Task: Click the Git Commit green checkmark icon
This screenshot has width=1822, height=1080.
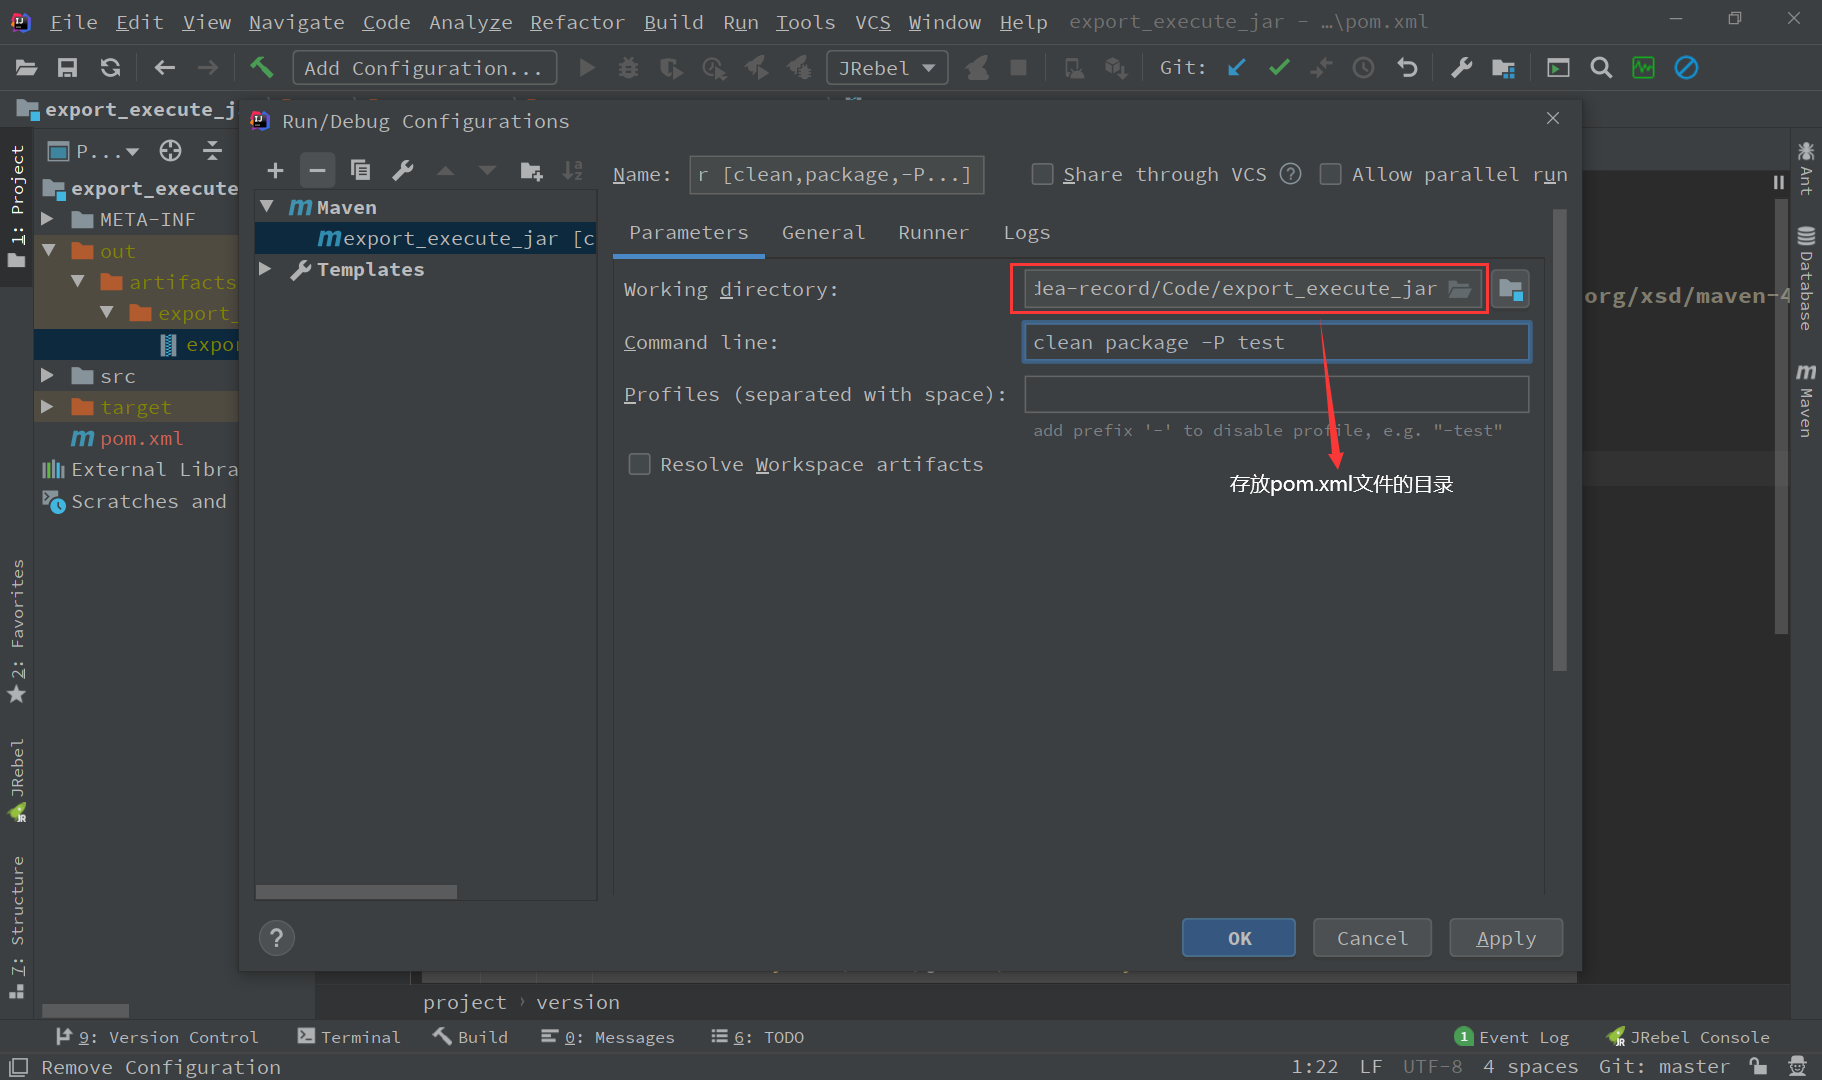Action: [x=1279, y=68]
